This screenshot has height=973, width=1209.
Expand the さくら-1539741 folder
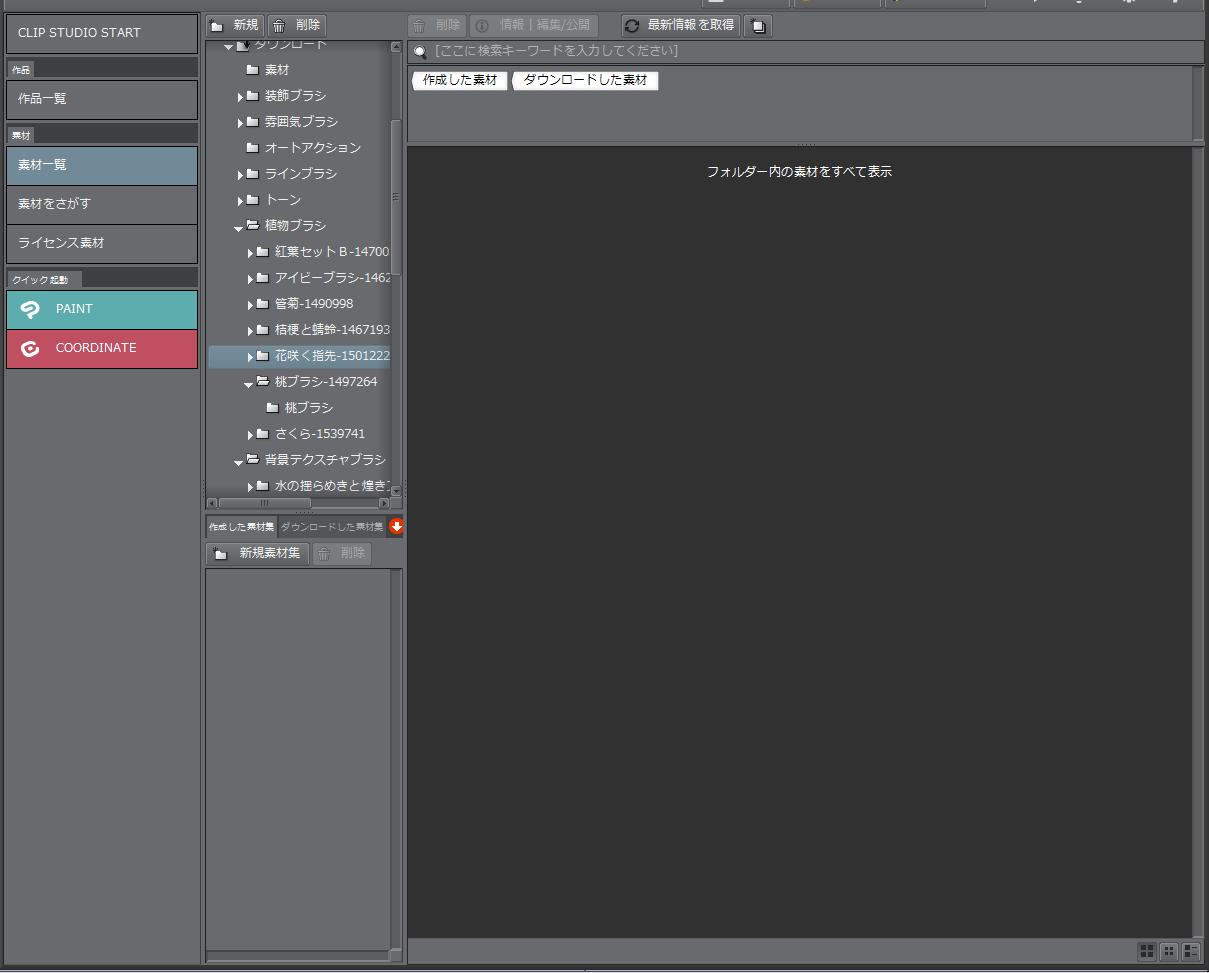[251, 435]
